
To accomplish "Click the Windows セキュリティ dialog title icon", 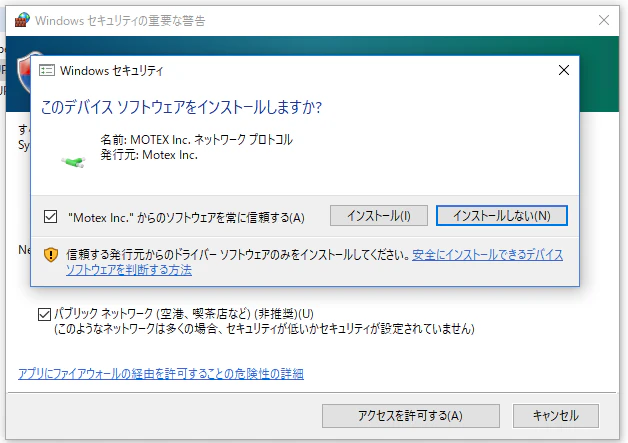I will pyautogui.click(x=47, y=70).
